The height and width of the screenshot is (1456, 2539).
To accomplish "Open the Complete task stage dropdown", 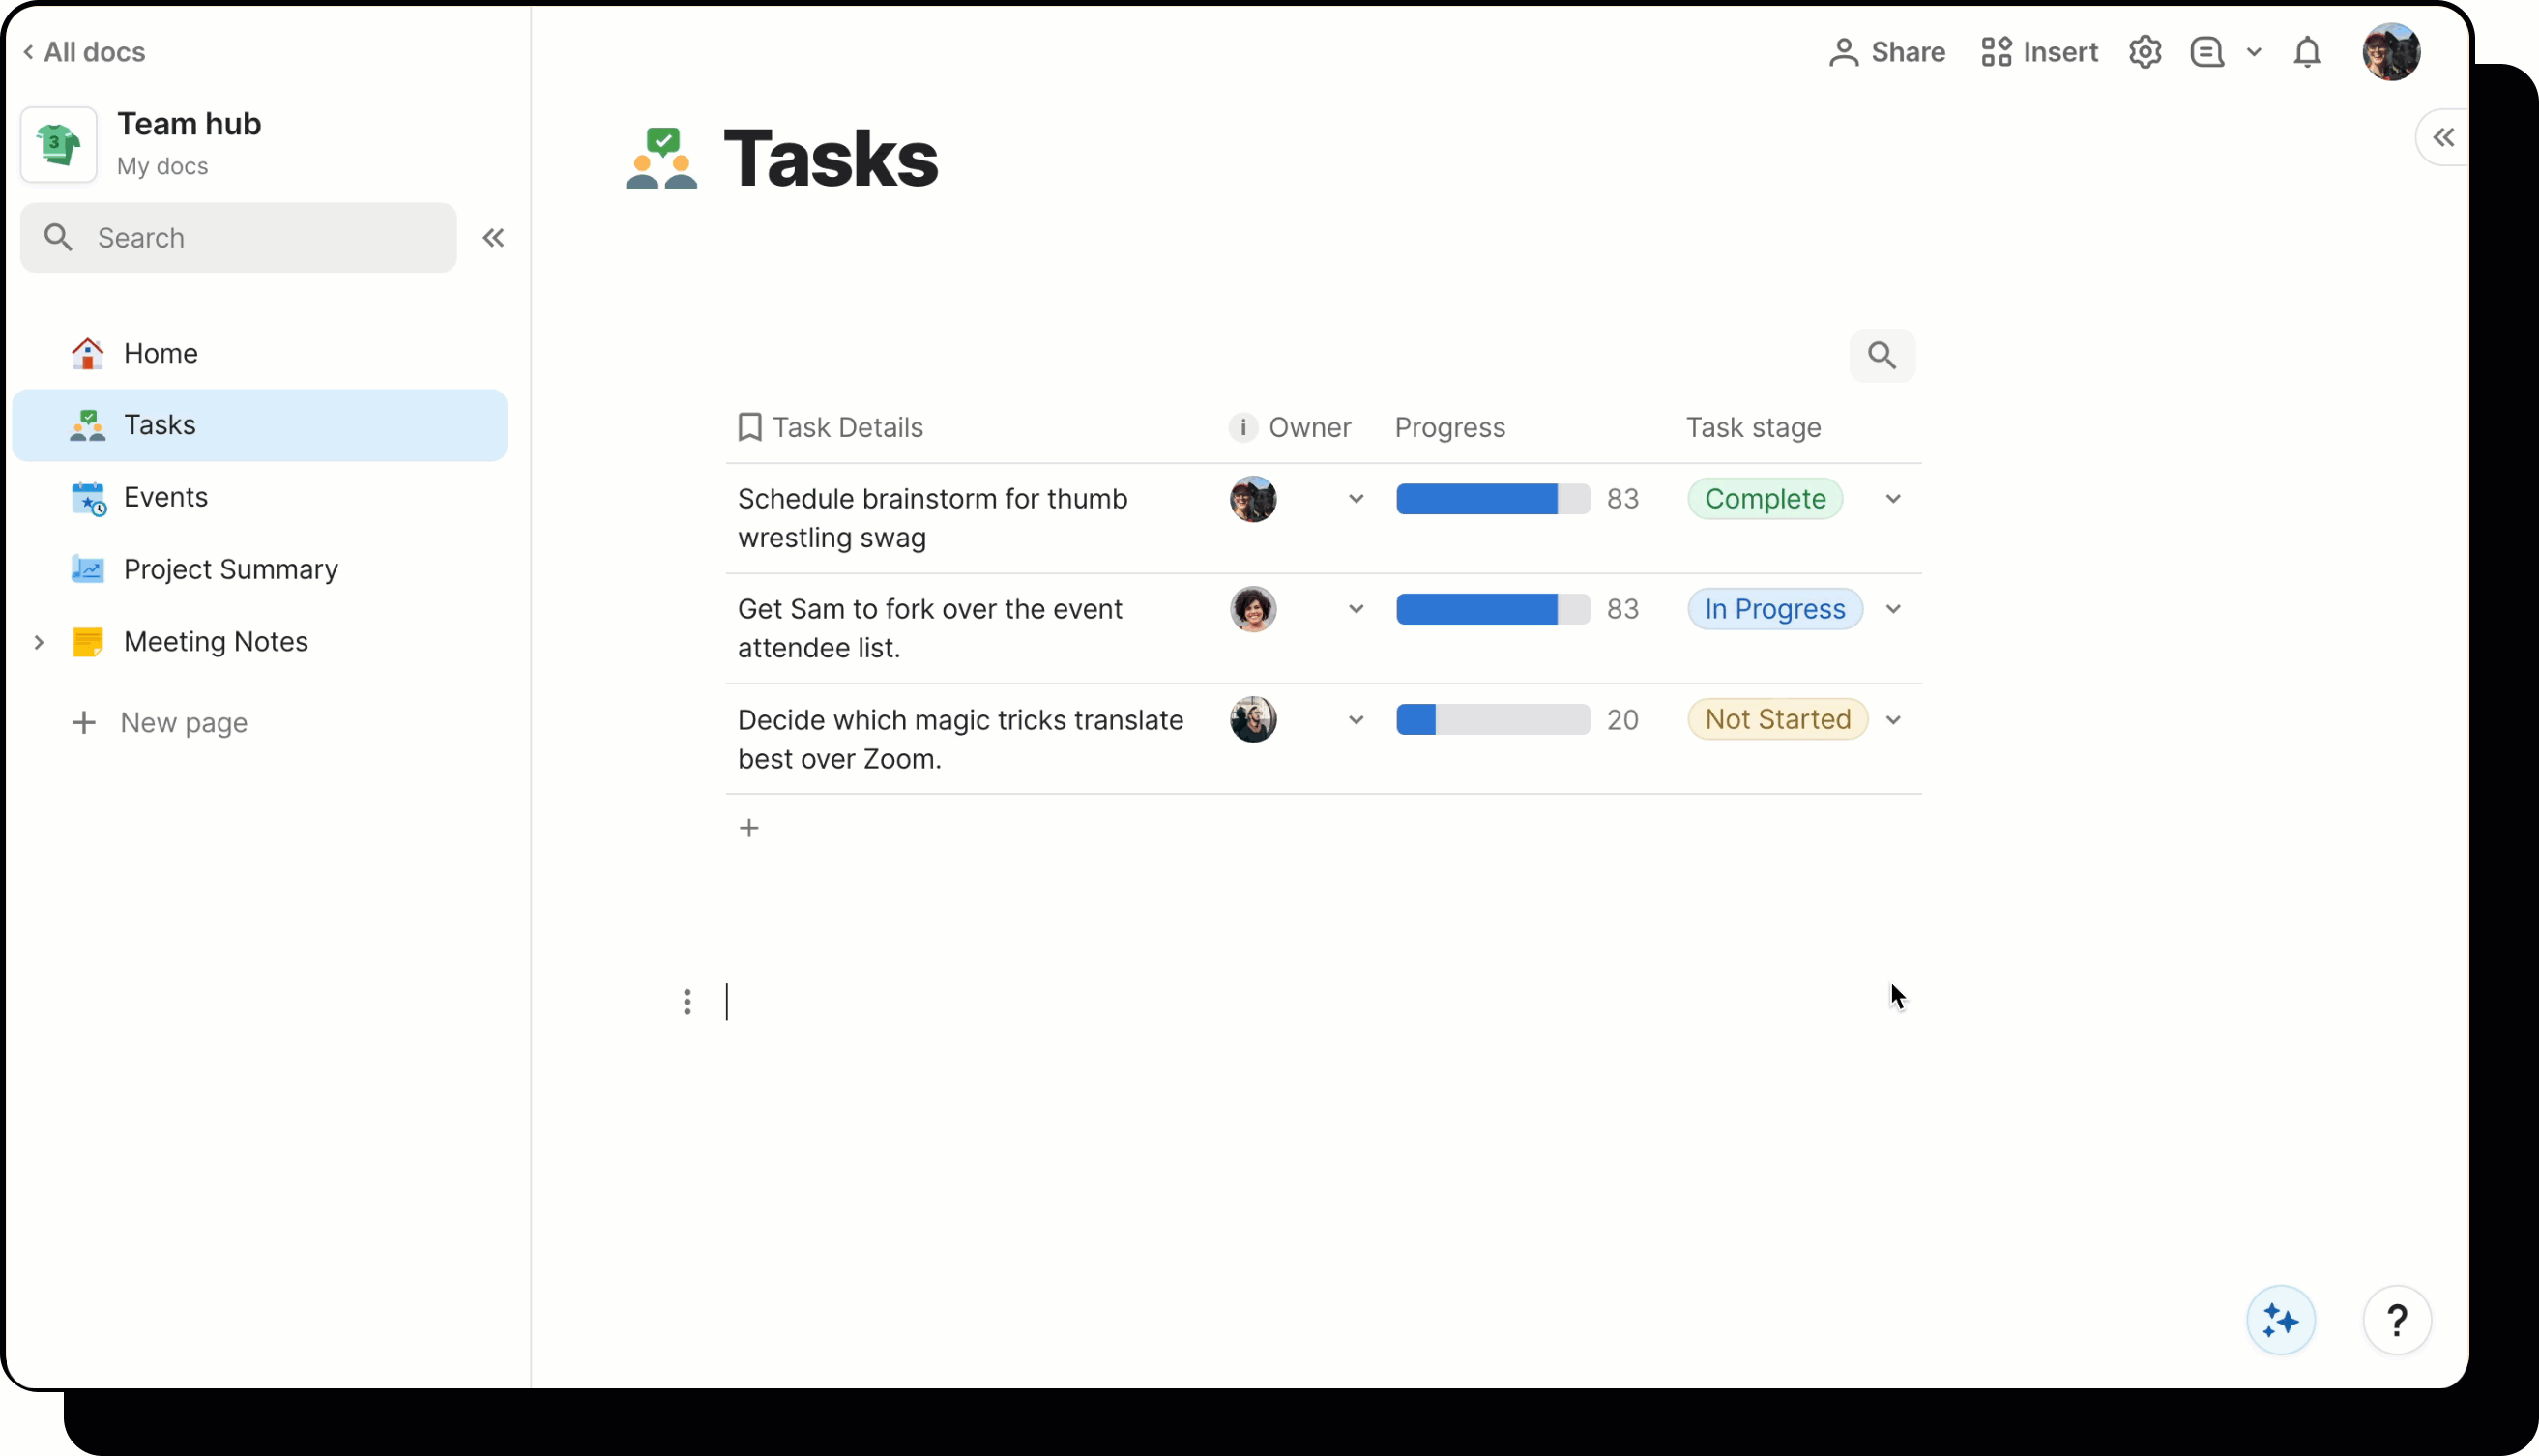I will pyautogui.click(x=1893, y=499).
